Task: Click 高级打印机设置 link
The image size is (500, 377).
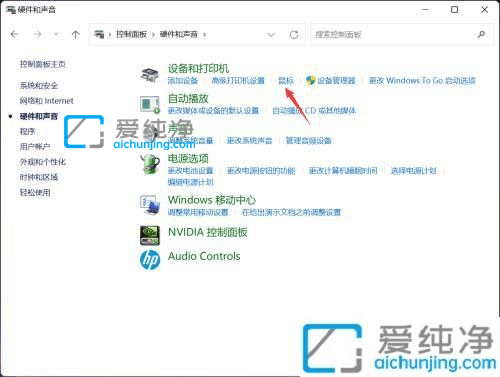Action: pyautogui.click(x=238, y=81)
